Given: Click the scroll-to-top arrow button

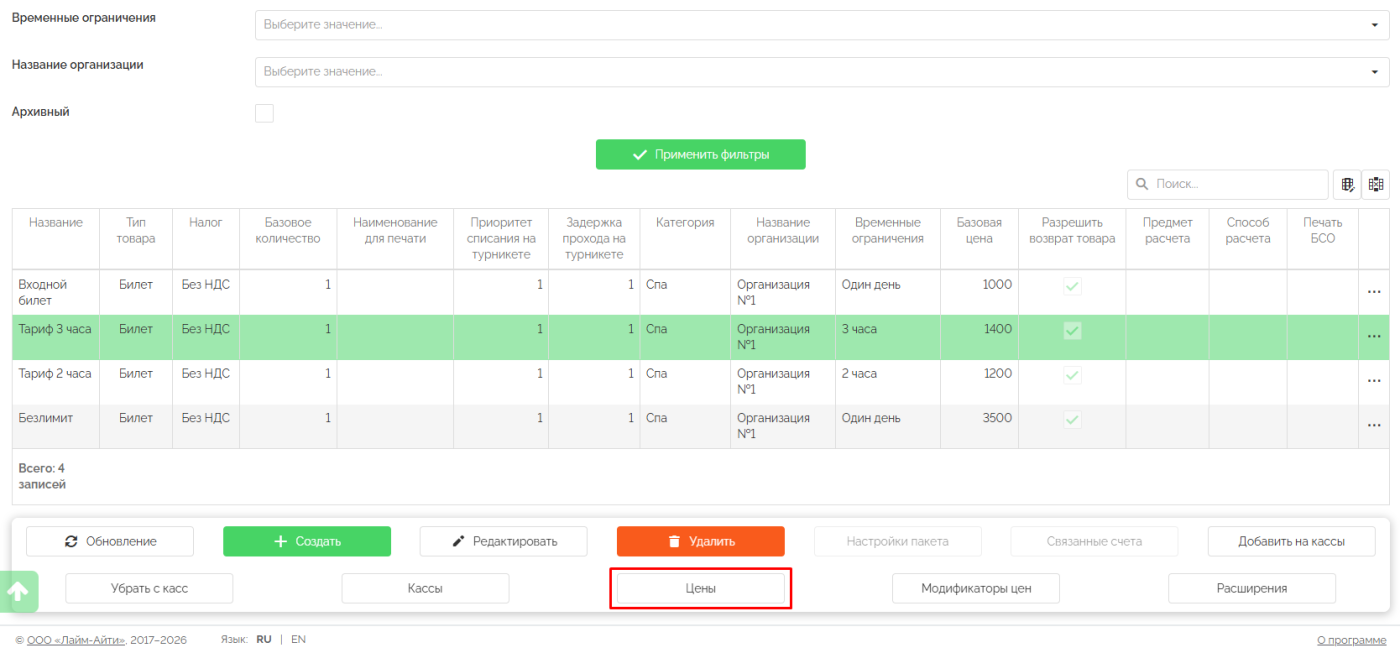Looking at the screenshot, I should coord(20,592).
